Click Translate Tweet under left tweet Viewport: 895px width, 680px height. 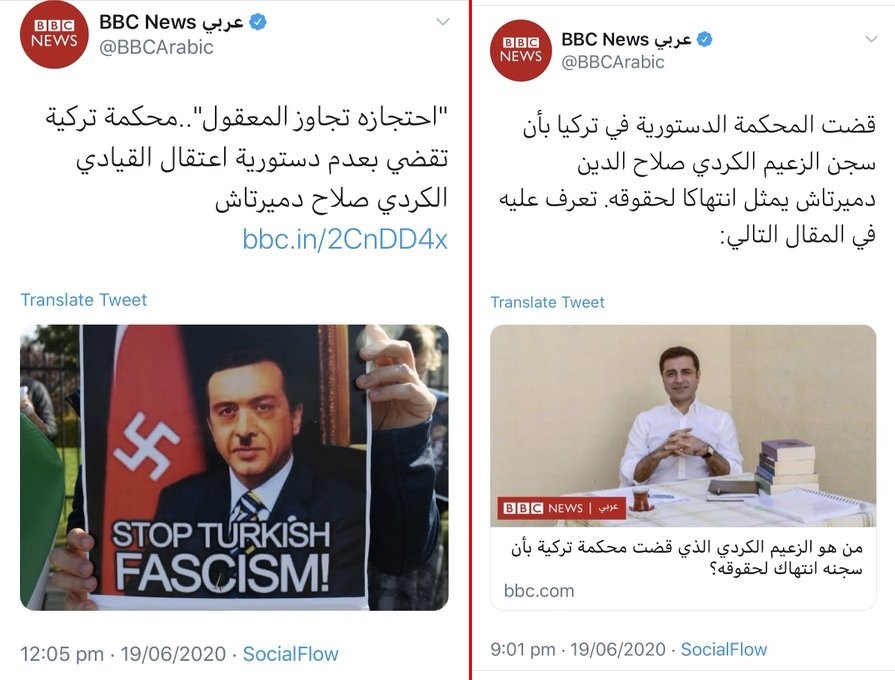coord(84,300)
